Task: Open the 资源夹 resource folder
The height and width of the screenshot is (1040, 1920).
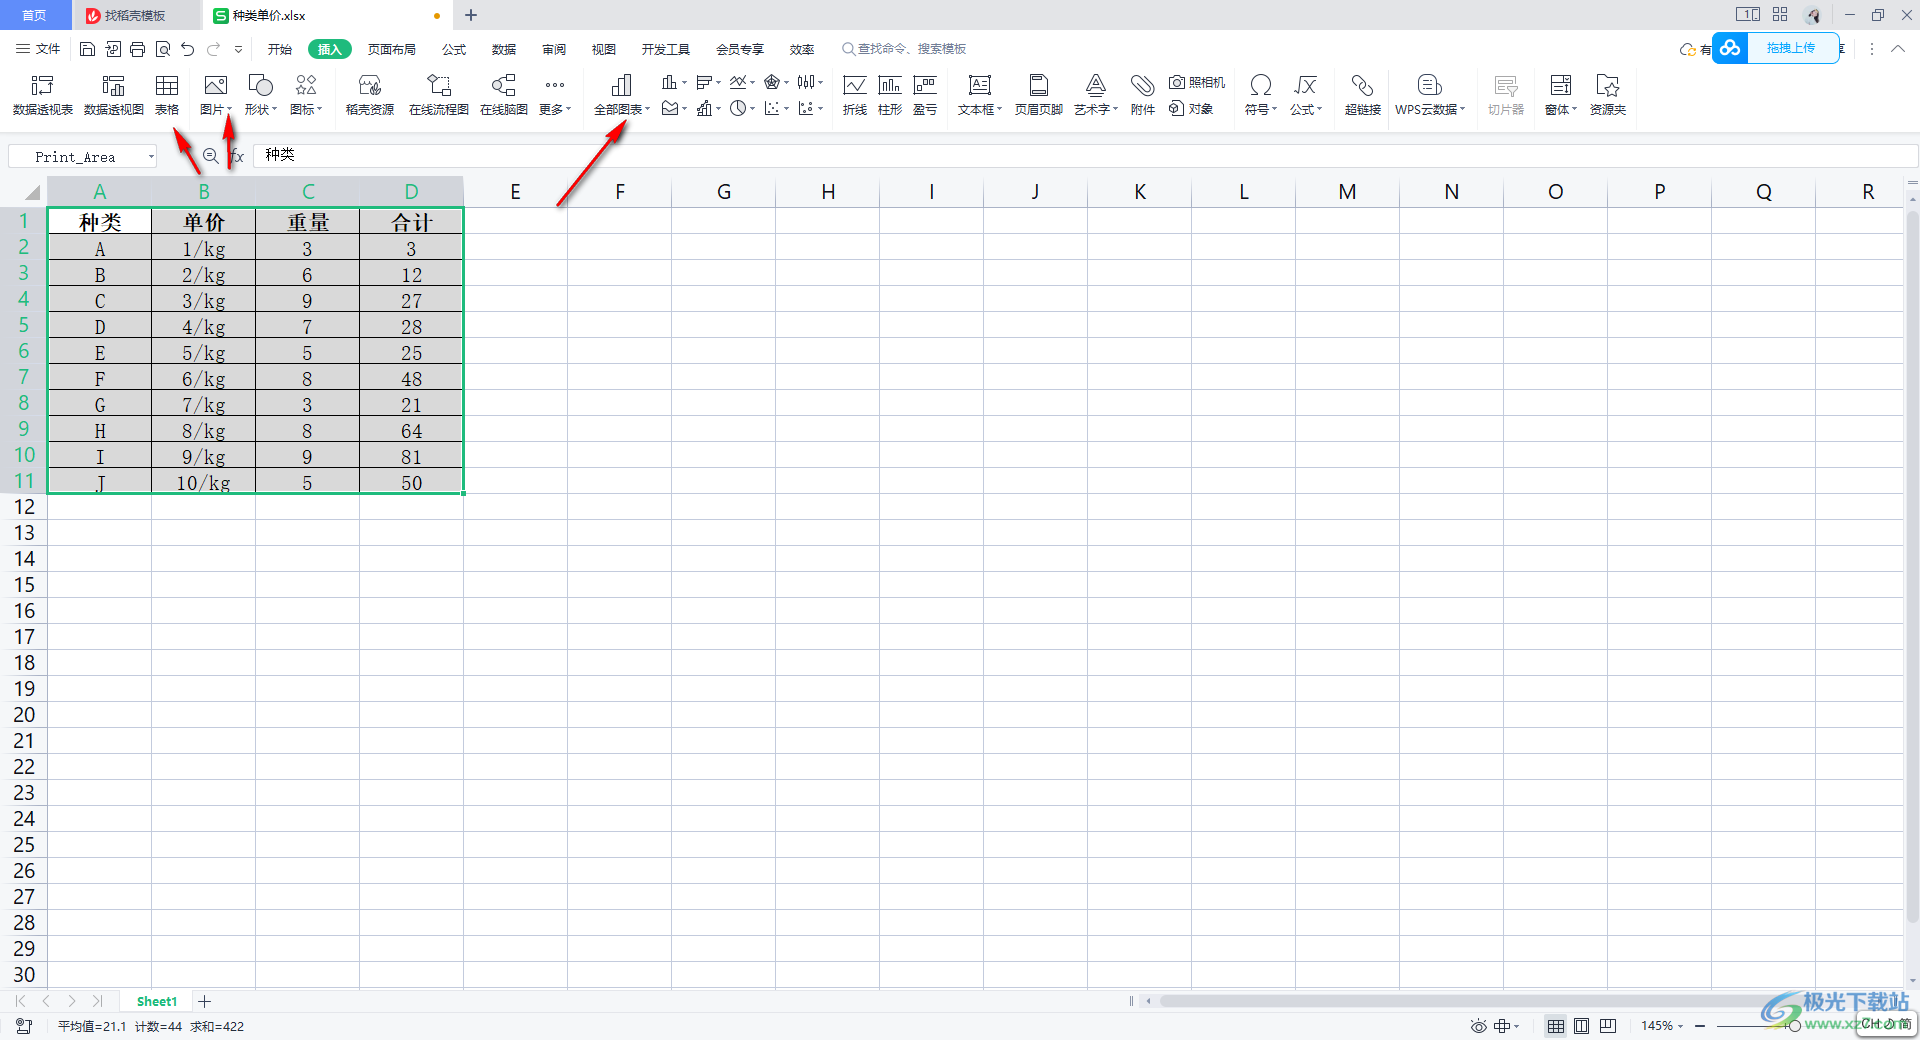Action: click(1608, 95)
